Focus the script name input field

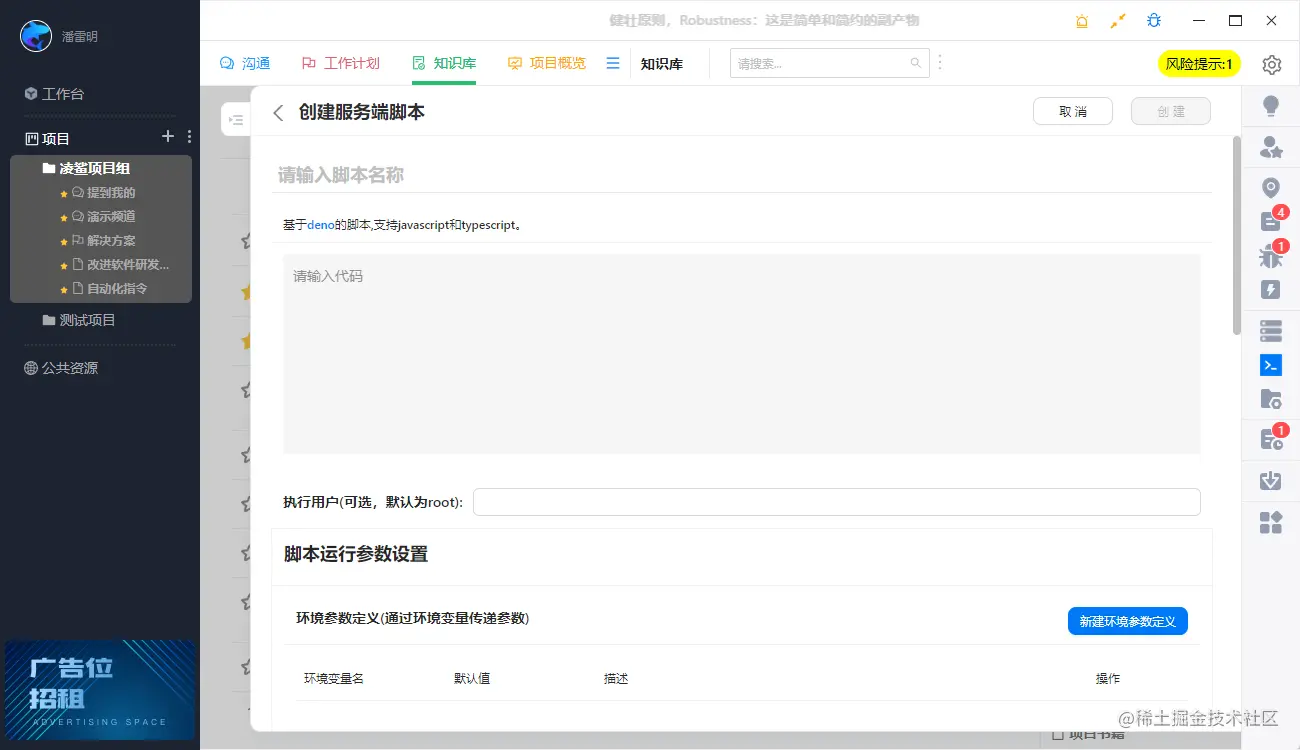742,175
